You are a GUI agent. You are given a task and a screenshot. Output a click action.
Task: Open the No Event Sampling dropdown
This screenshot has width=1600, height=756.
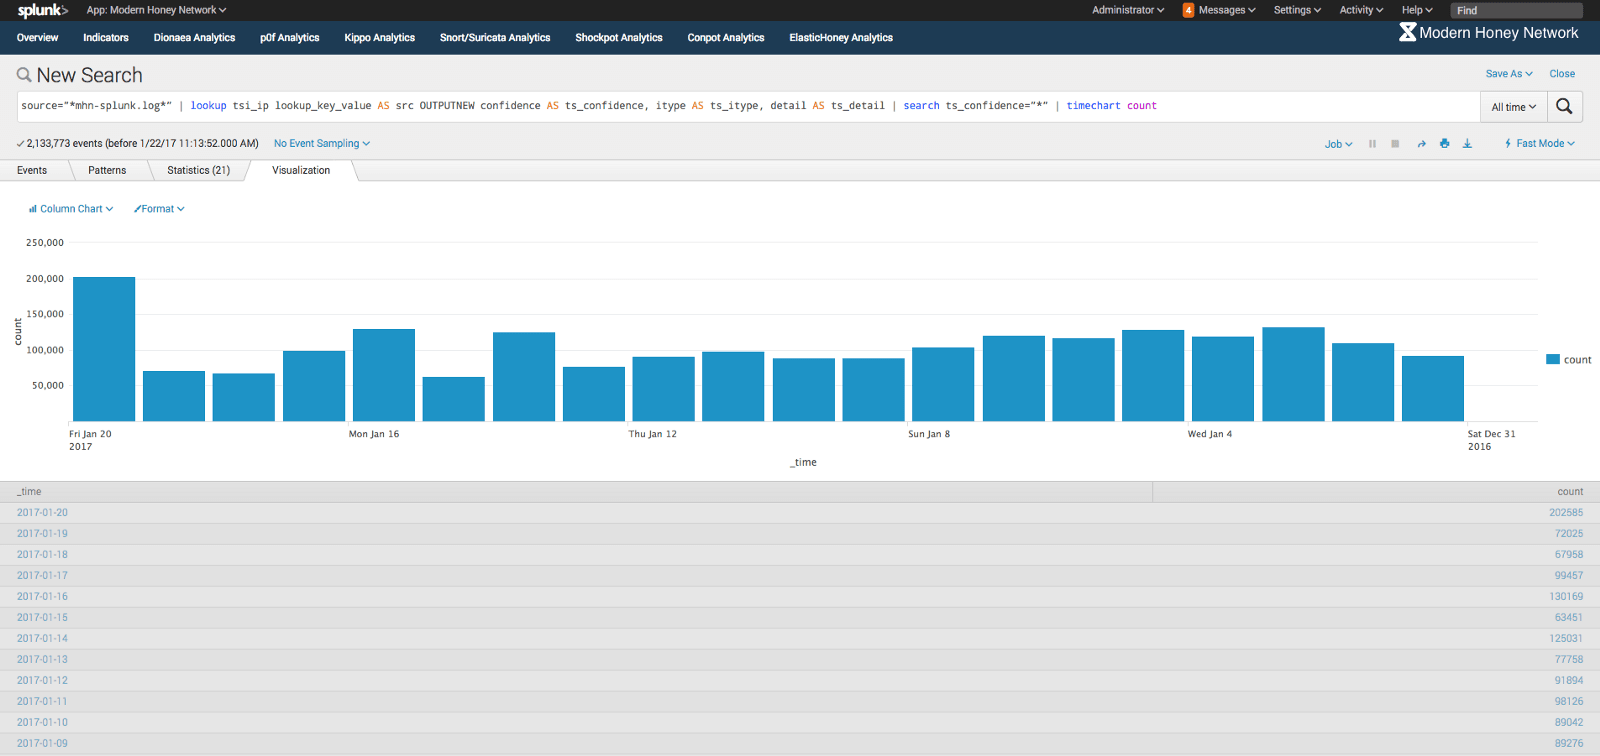(322, 144)
